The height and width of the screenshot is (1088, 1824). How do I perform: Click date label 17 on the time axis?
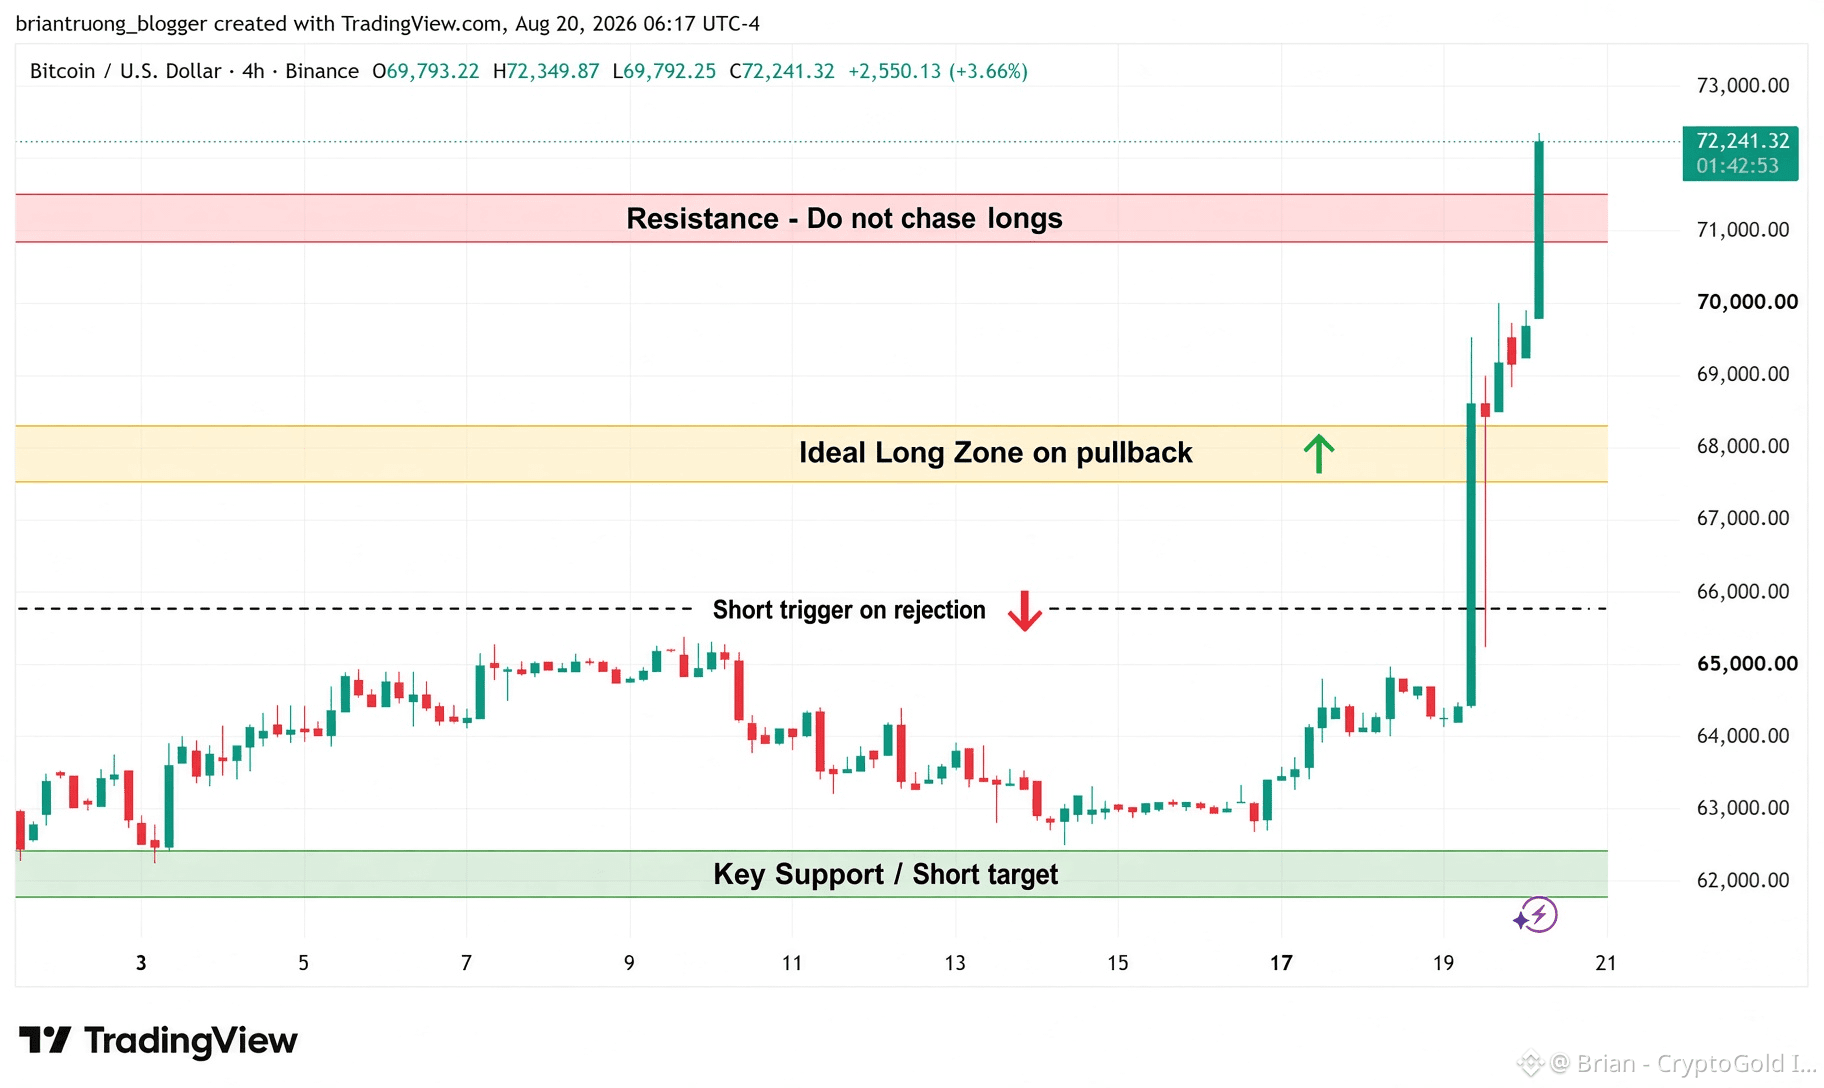[1281, 963]
